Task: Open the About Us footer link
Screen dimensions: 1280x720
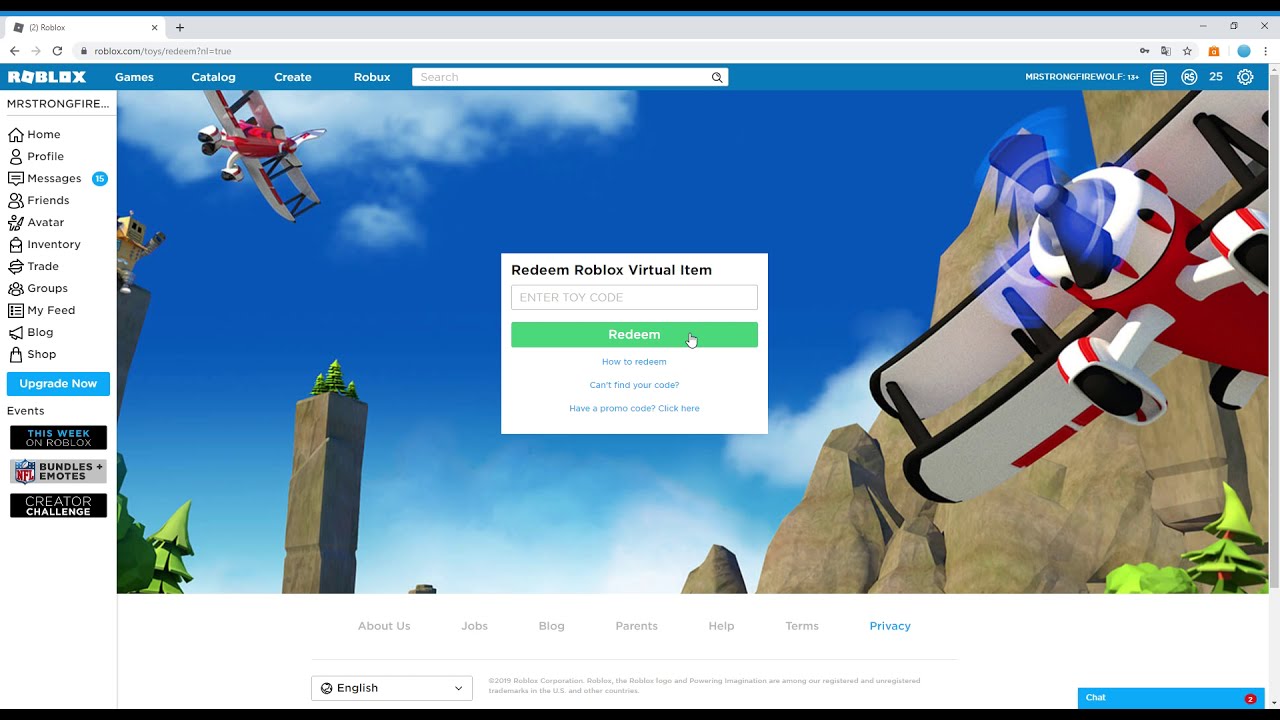Action: tap(384, 626)
